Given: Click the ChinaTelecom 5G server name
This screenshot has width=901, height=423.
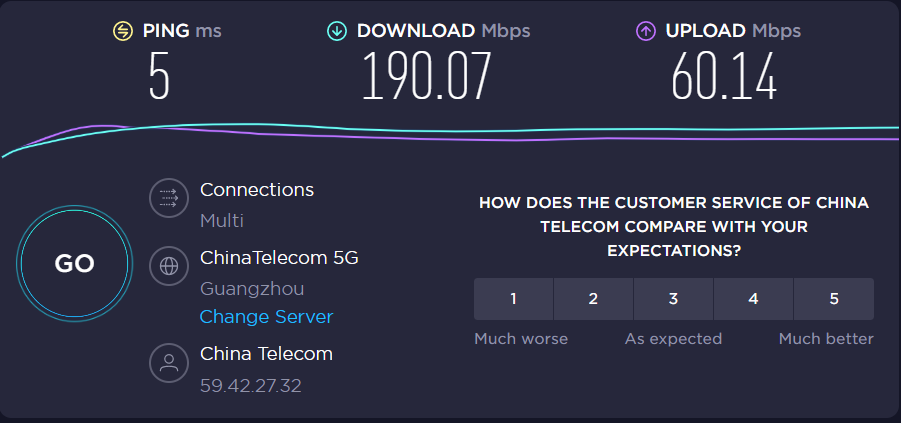Looking at the screenshot, I should [x=279, y=258].
